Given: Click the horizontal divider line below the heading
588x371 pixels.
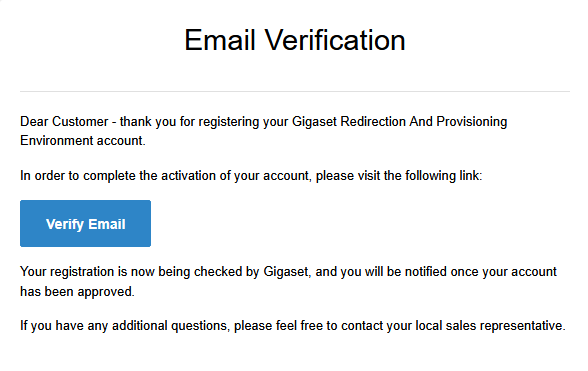Looking at the screenshot, I should [x=295, y=91].
